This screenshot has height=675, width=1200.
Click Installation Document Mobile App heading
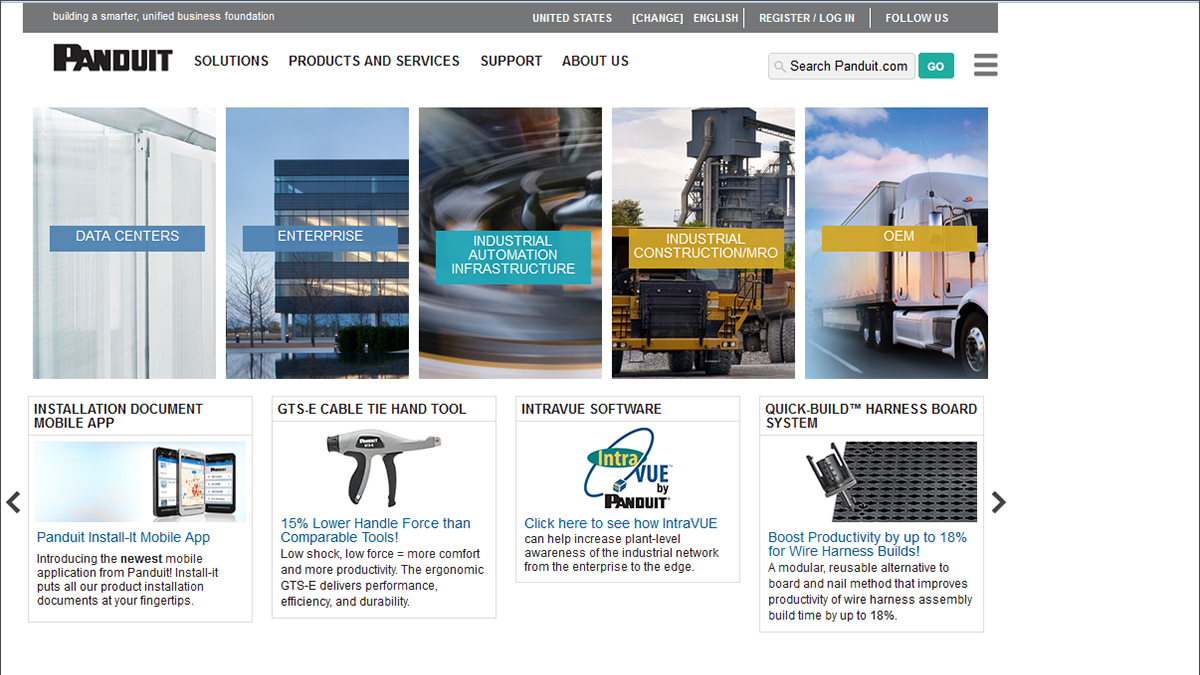[x=118, y=416]
